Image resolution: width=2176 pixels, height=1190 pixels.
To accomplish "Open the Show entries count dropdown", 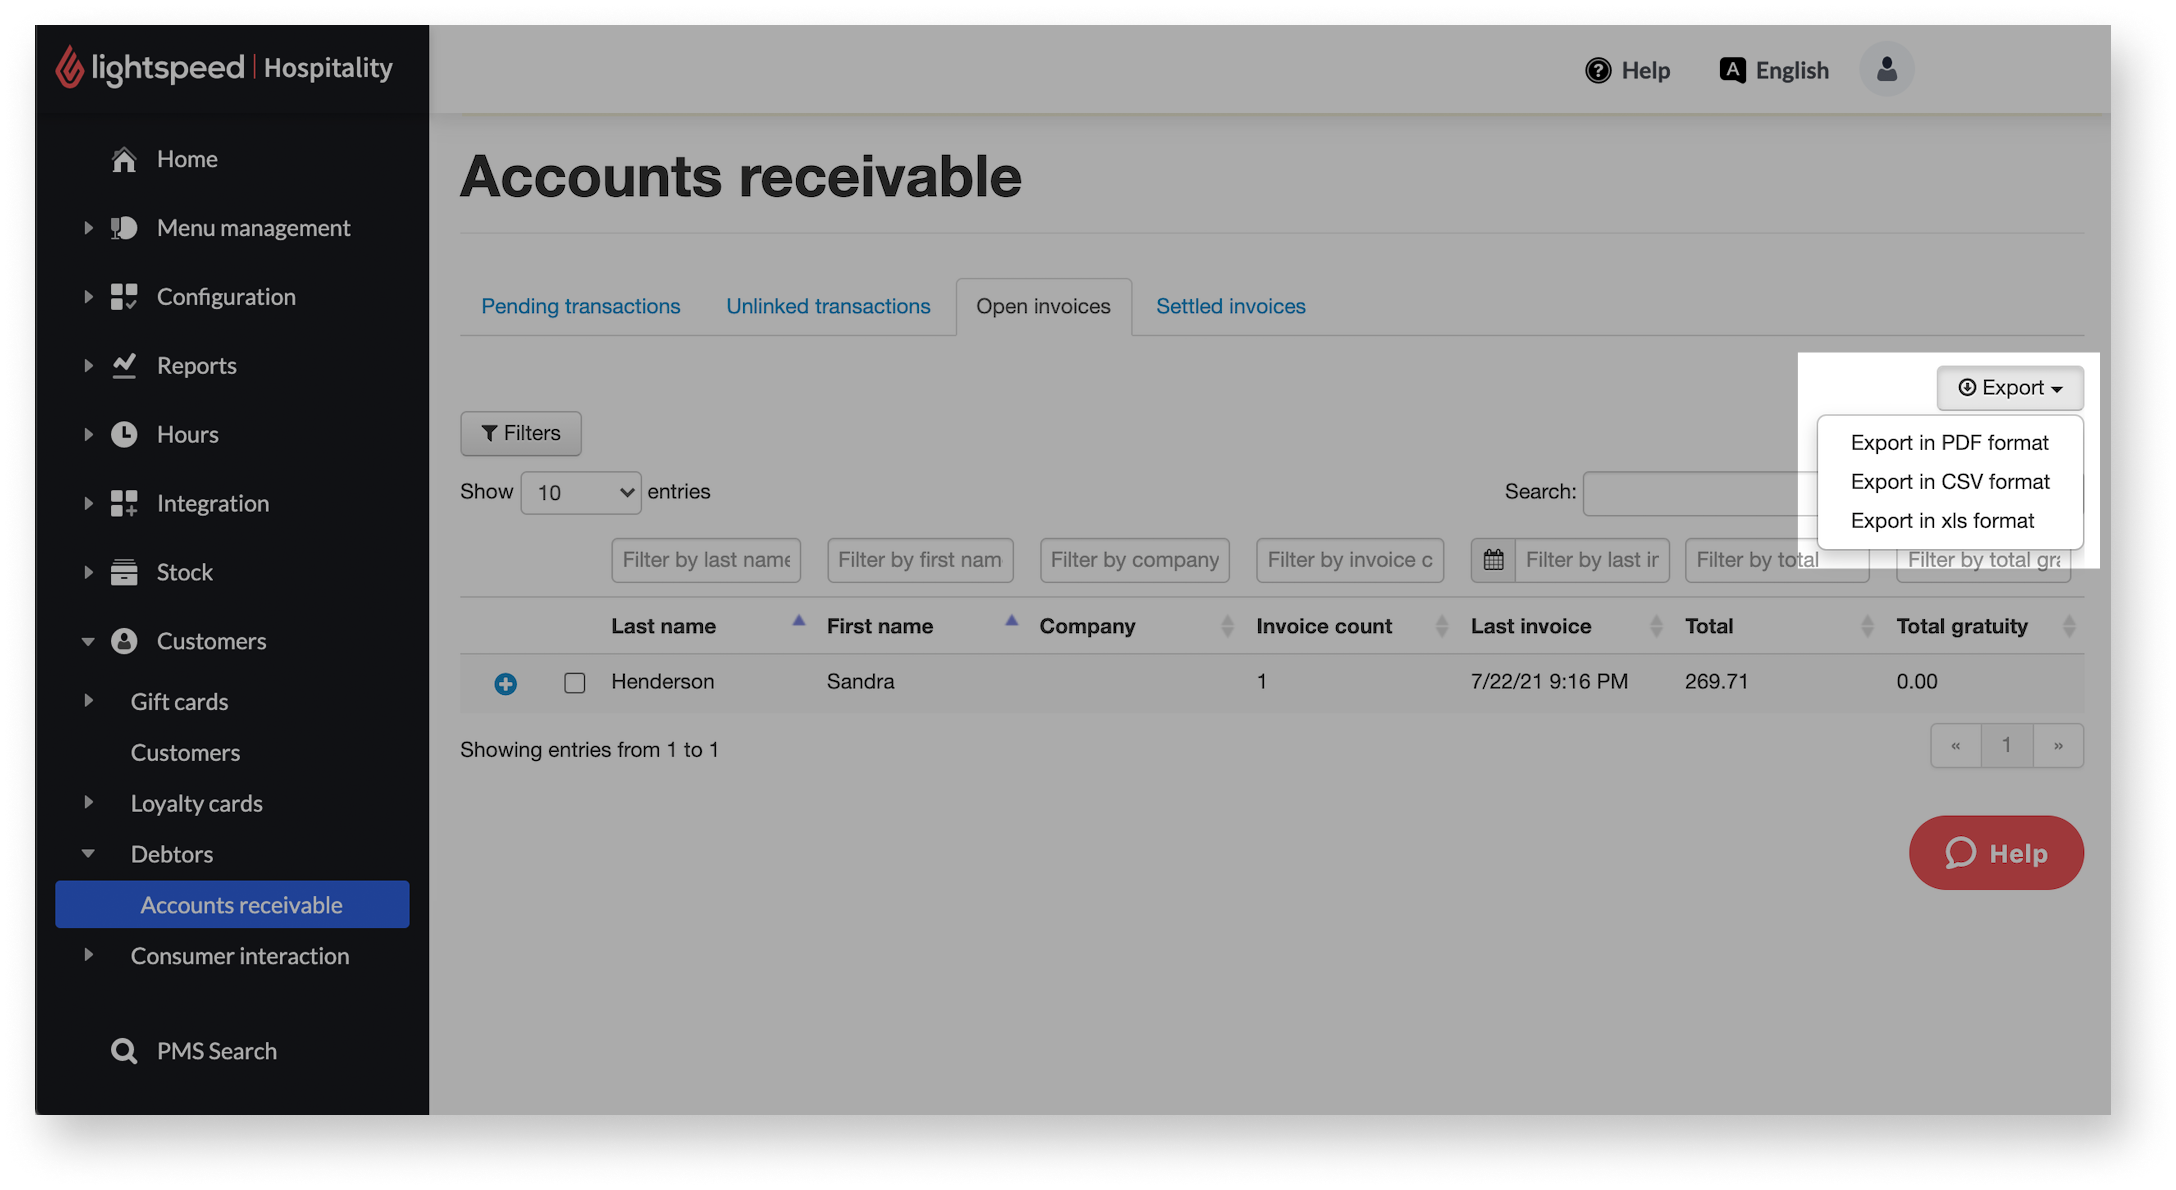I will 580,493.
